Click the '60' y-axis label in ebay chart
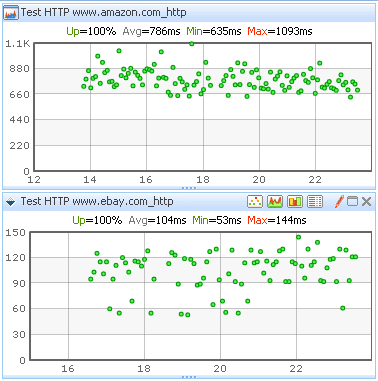378x381 pixels. 19,309
